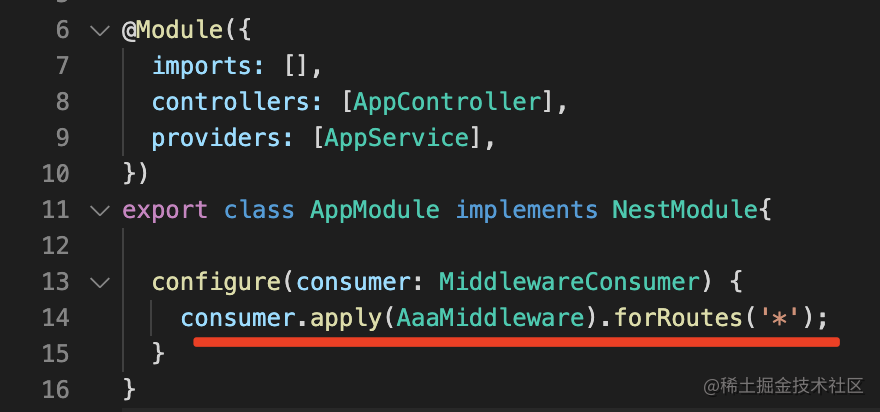Click the AppService identifier
The image size is (880, 412).
pos(397,138)
